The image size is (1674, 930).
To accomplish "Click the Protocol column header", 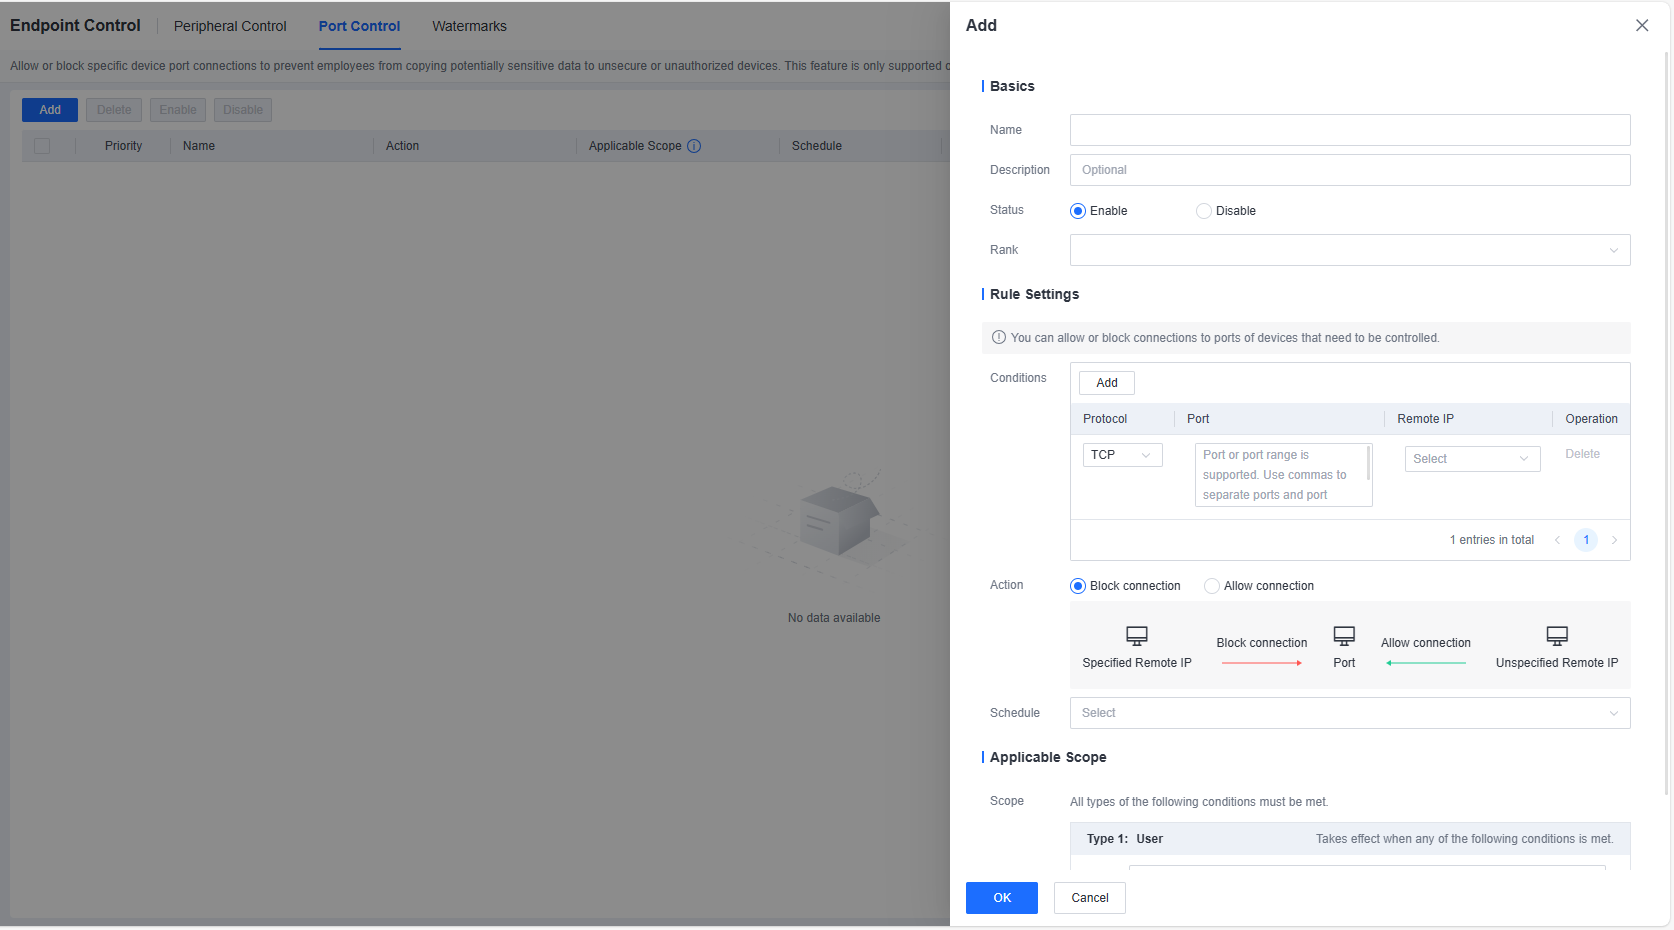I will coord(1105,419).
